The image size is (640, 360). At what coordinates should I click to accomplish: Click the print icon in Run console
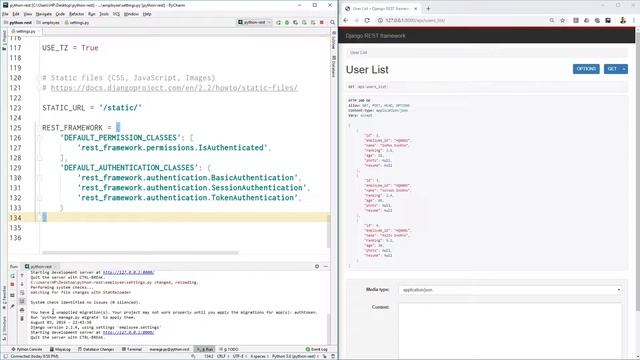pos(22,310)
